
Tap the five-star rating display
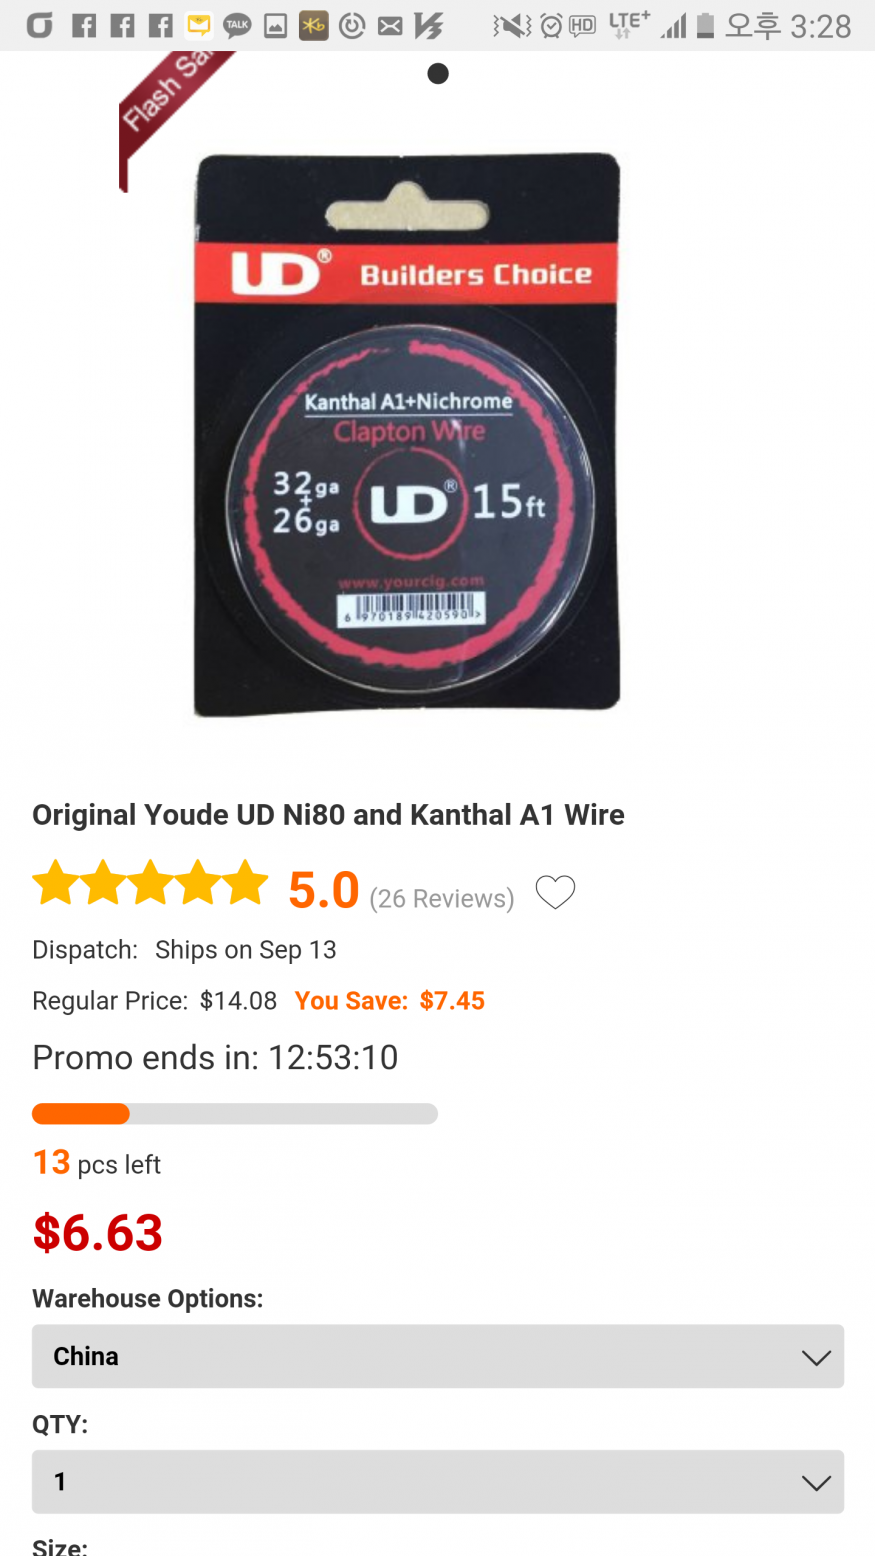pos(150,884)
